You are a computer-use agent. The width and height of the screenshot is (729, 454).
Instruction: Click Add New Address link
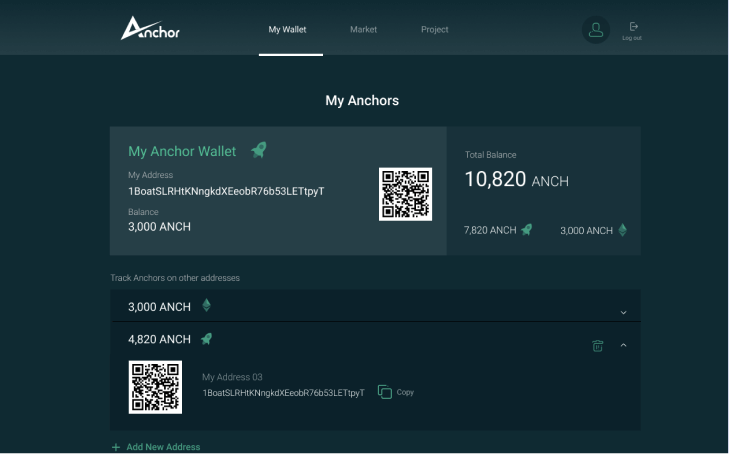point(163,447)
